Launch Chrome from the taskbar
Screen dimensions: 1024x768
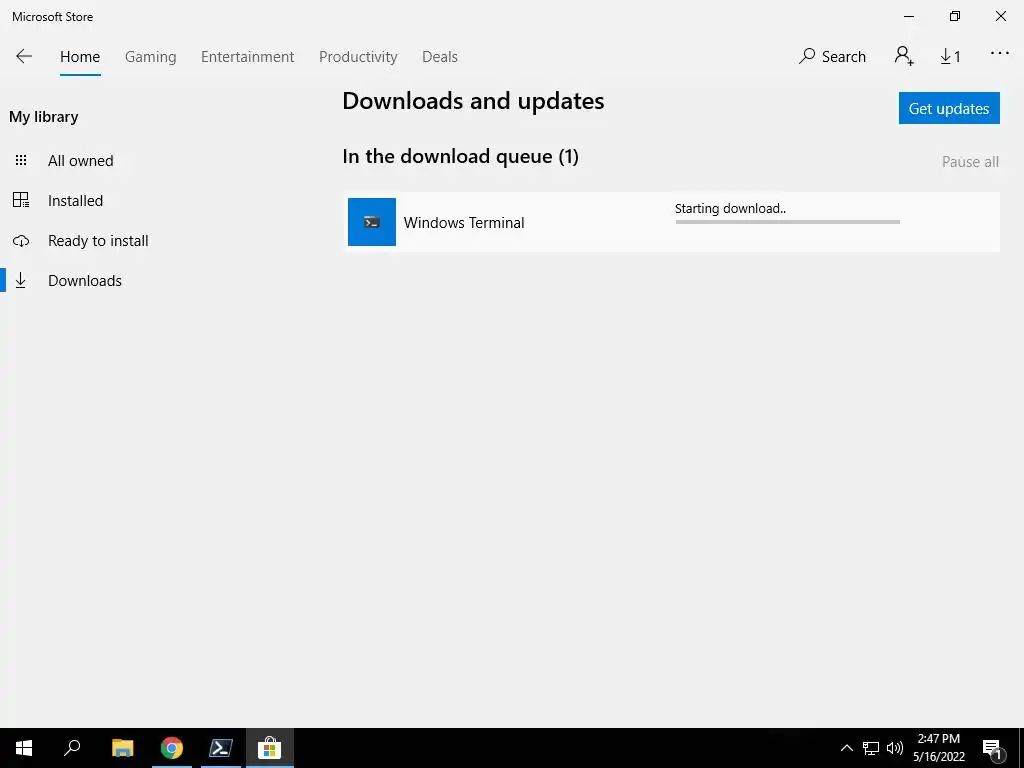point(172,748)
